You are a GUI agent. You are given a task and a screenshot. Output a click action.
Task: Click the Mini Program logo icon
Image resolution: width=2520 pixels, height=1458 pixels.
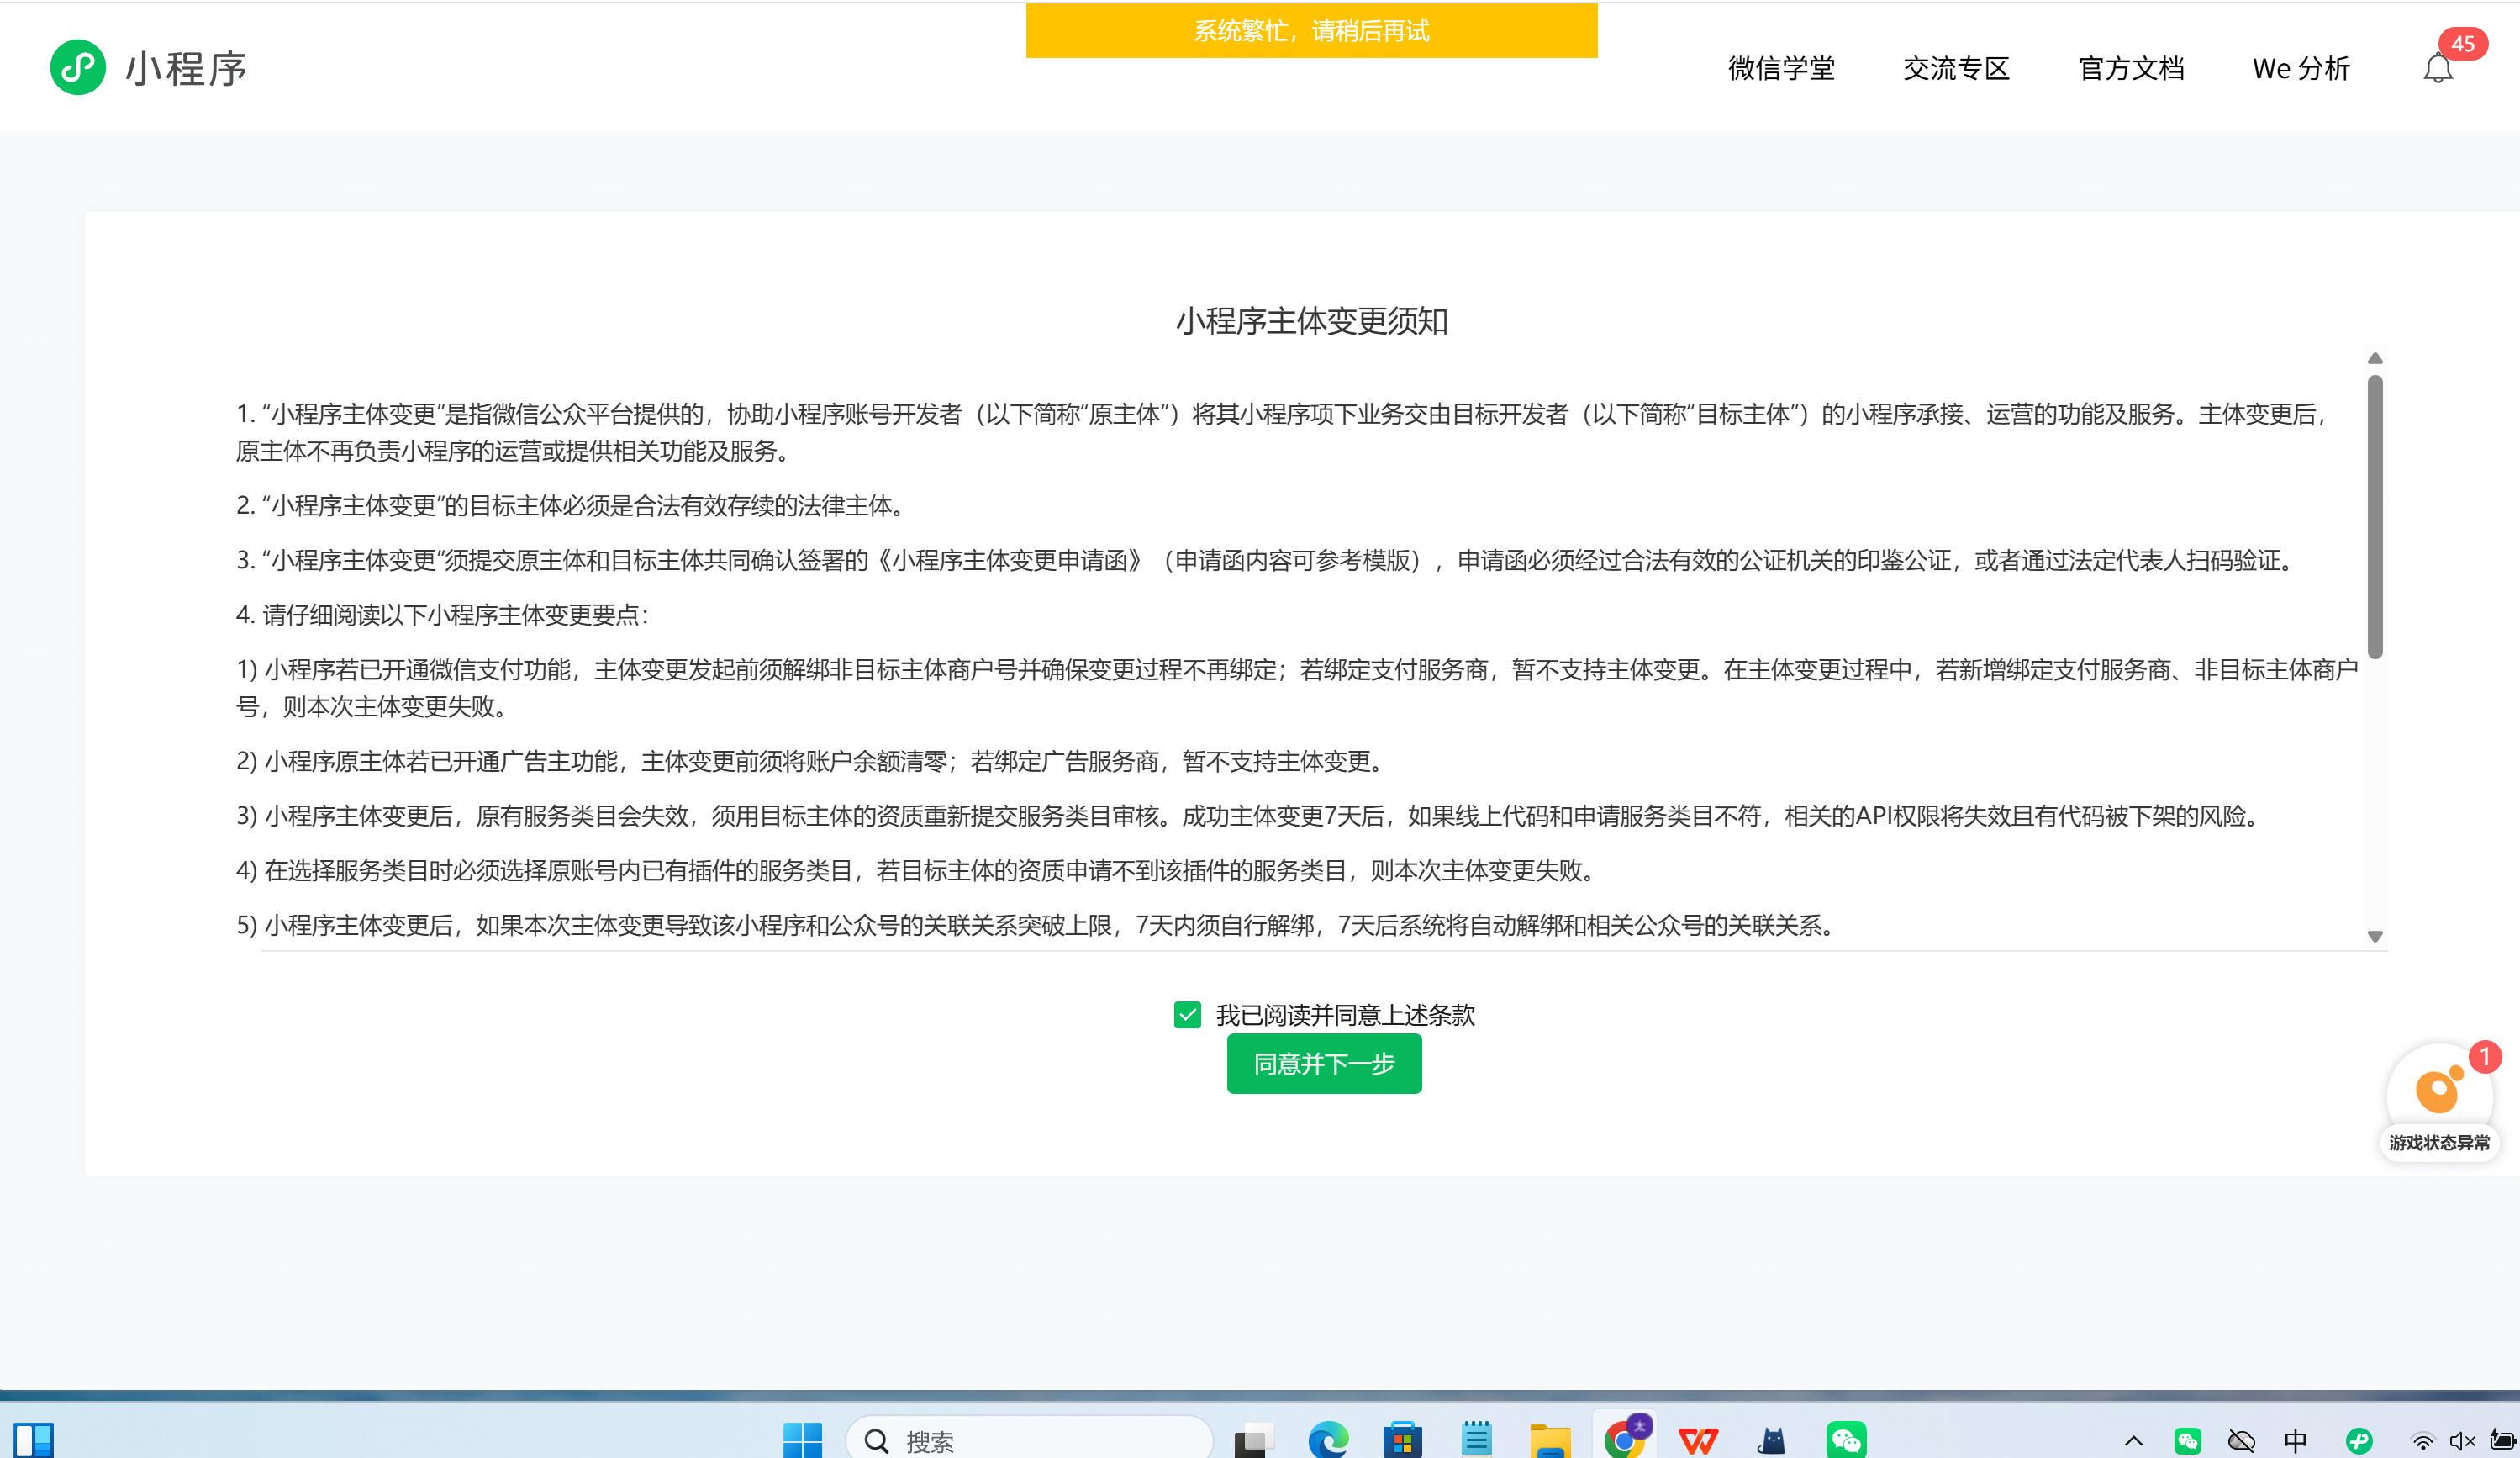tap(78, 68)
